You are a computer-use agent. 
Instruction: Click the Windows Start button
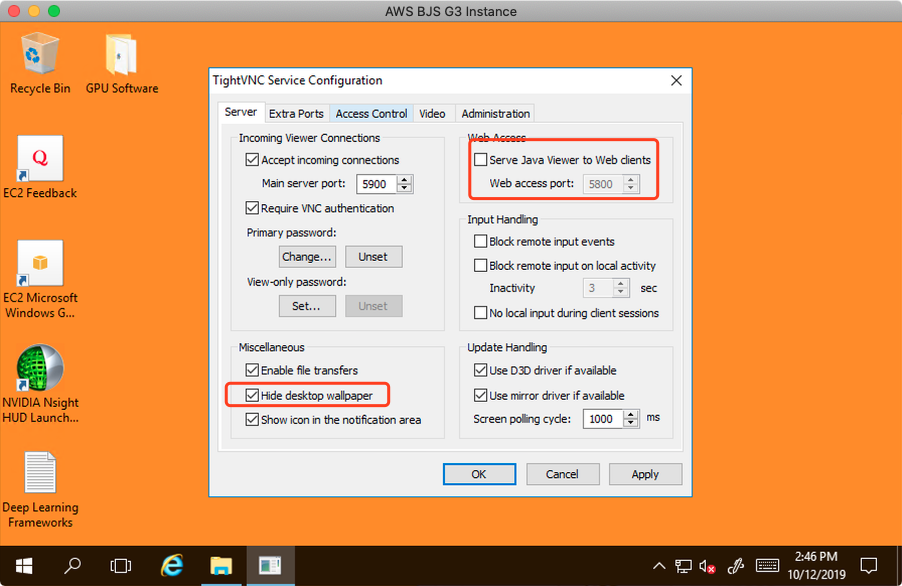[x=24, y=565]
